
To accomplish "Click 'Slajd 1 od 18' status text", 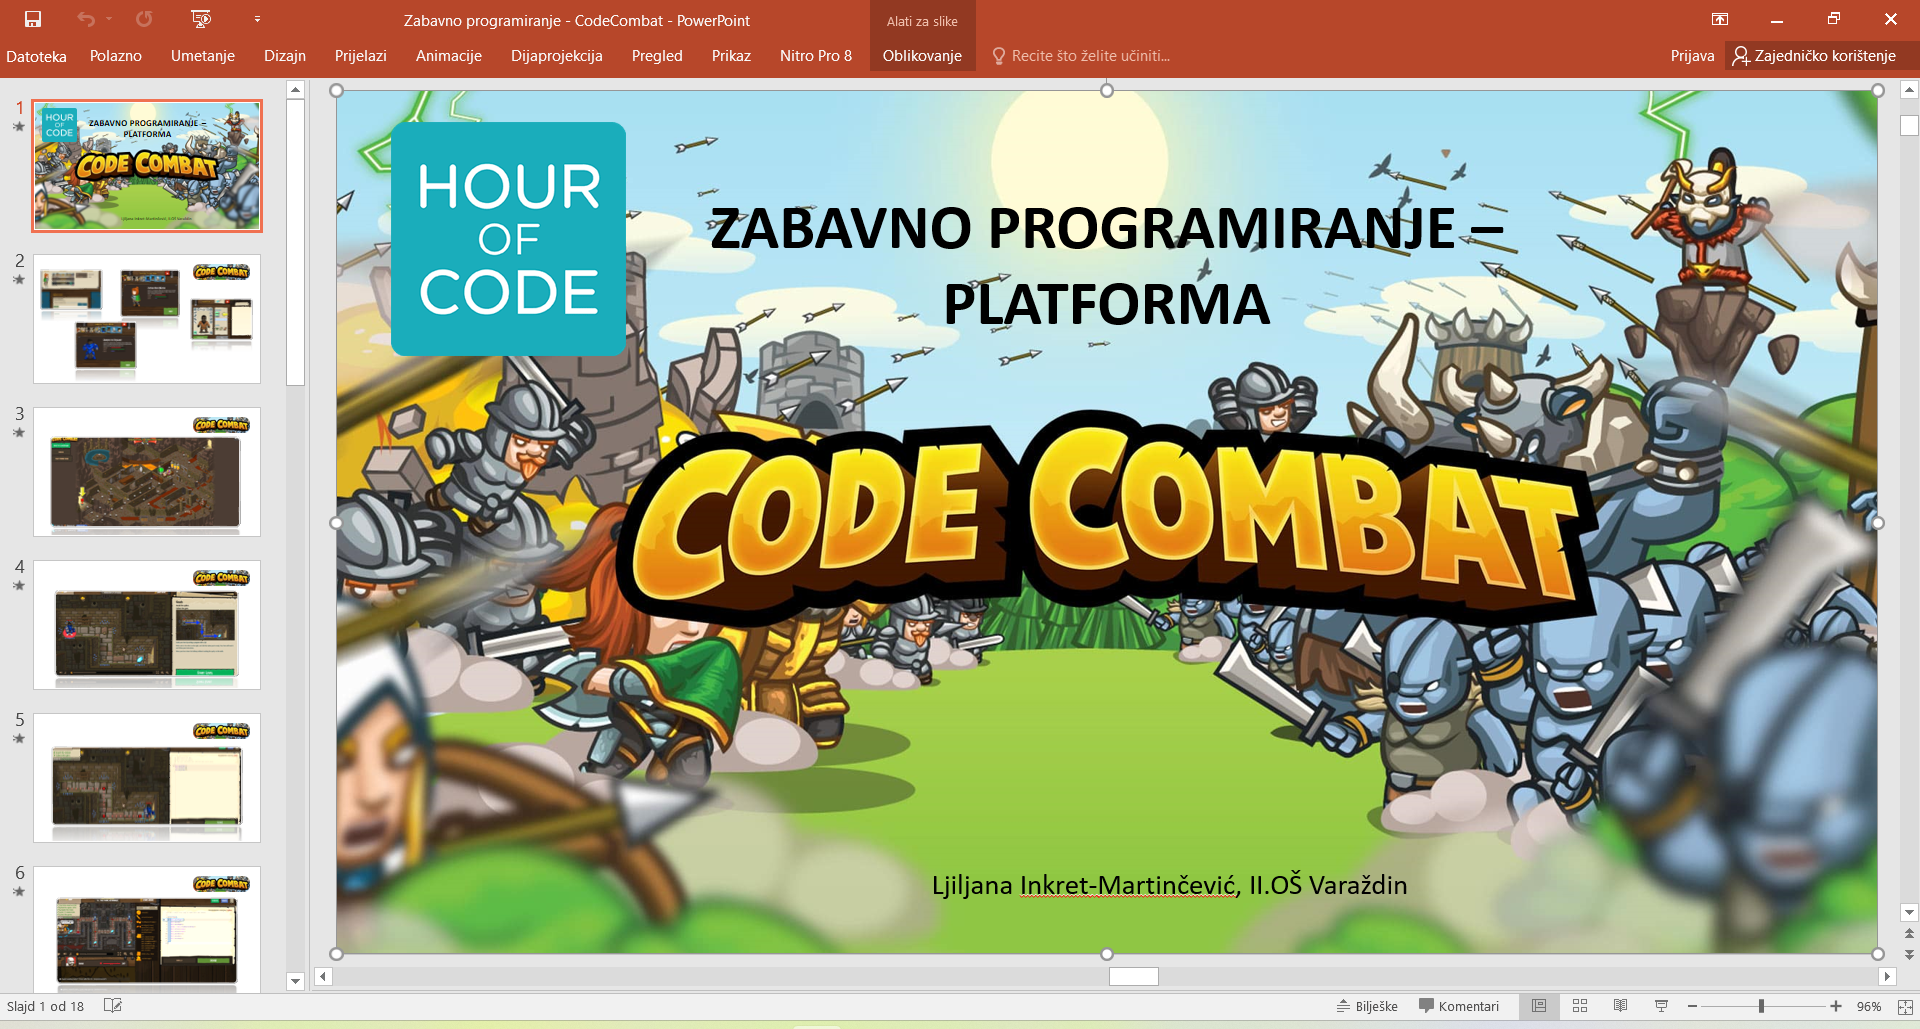I will click(45, 1006).
